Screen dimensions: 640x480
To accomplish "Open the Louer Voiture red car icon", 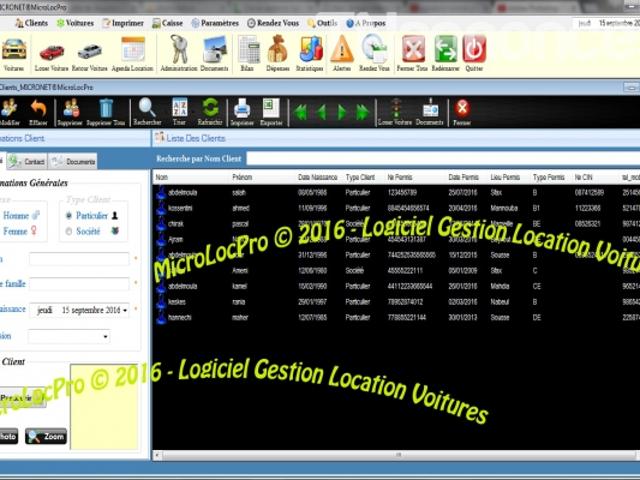I will 51,54.
